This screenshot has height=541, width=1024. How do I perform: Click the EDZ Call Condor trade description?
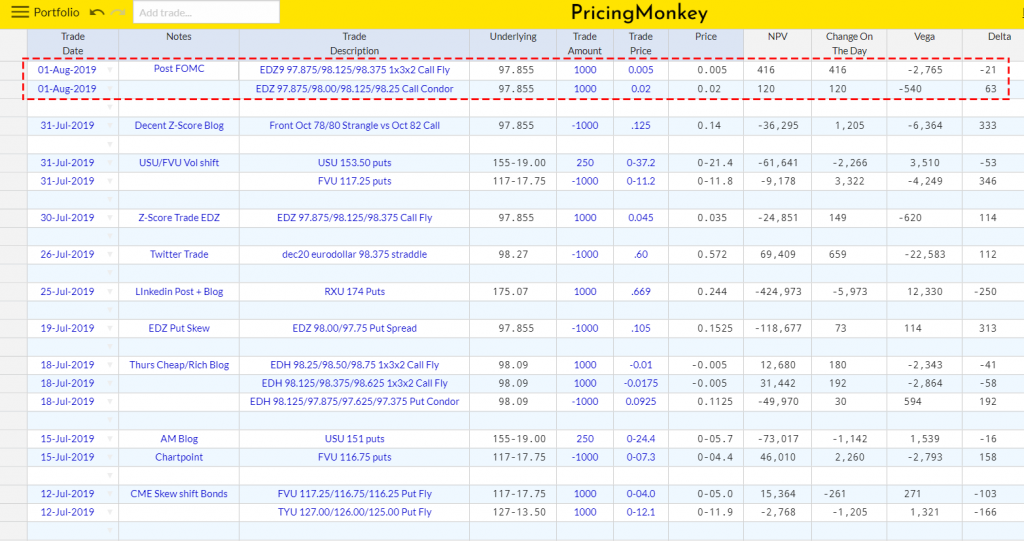point(355,89)
